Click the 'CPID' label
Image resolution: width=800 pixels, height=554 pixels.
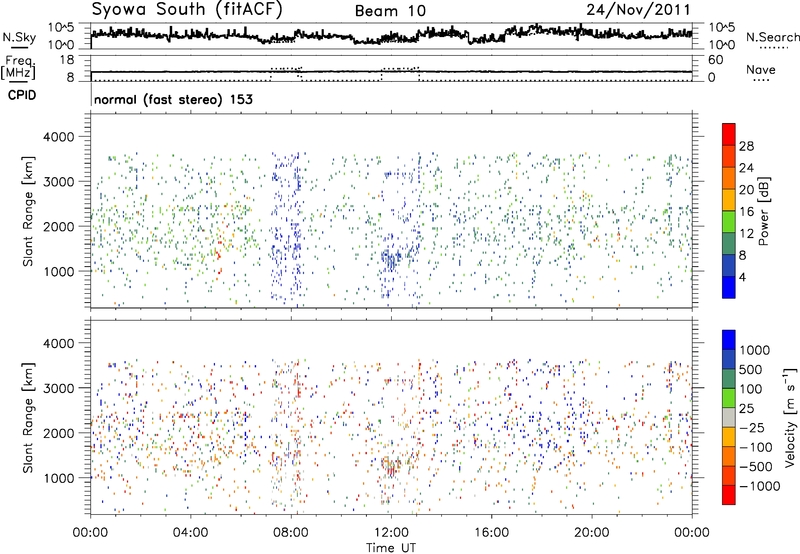pos(22,95)
